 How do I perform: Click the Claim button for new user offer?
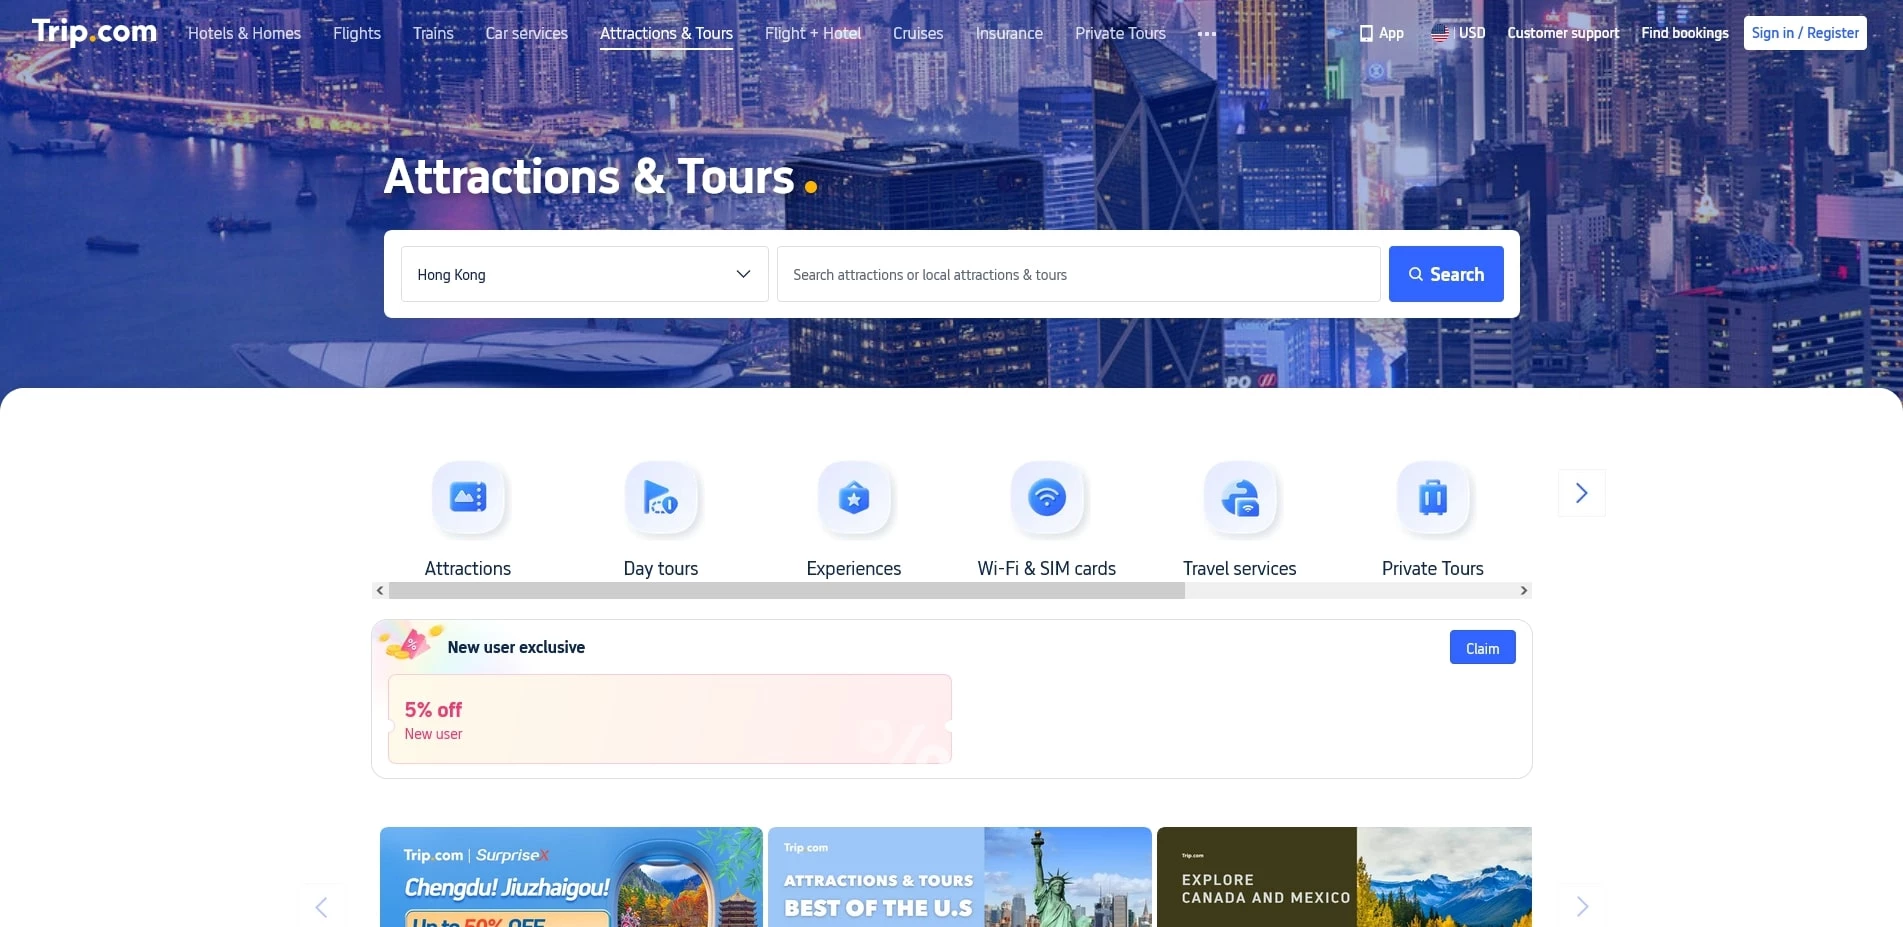pos(1482,647)
